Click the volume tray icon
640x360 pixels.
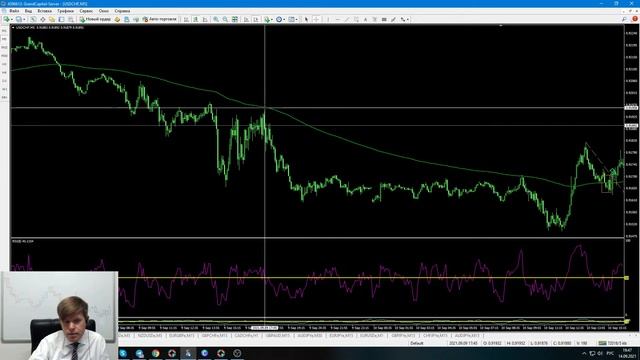600,353
